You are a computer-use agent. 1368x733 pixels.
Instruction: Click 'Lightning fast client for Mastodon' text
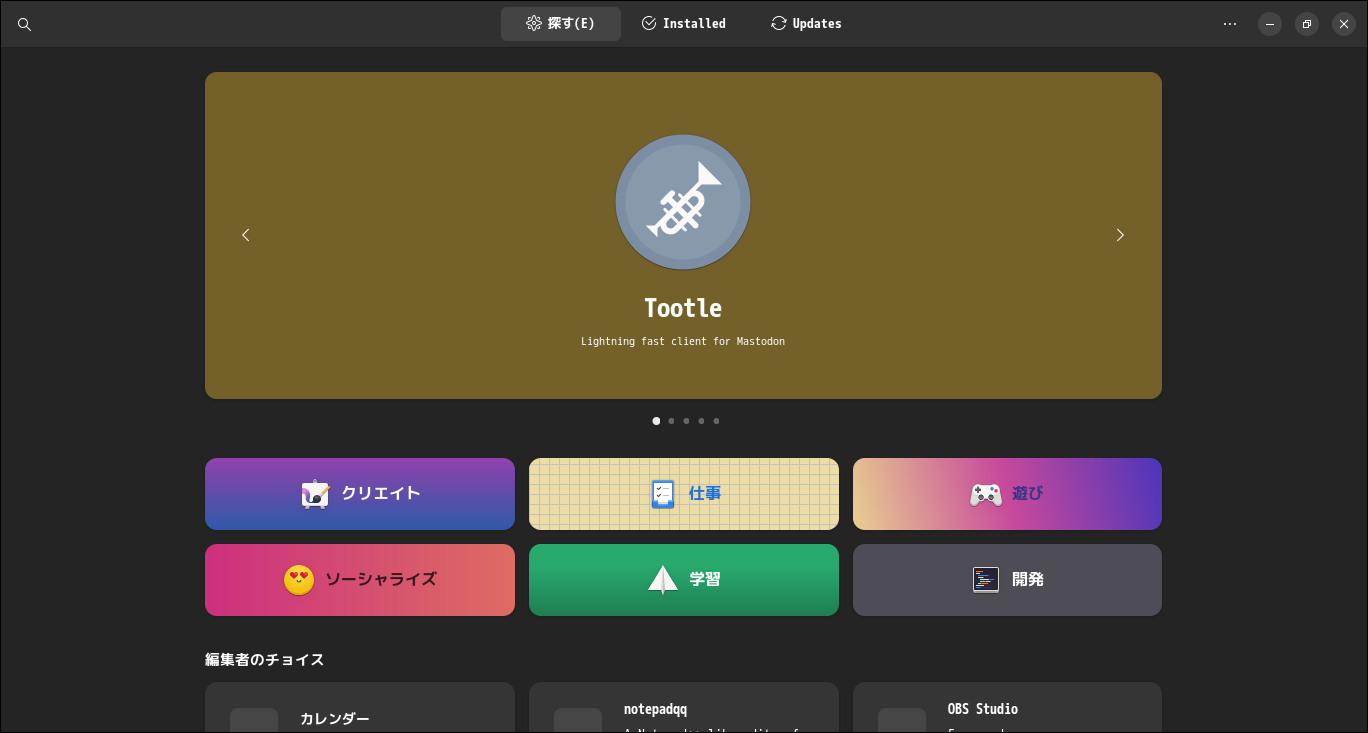pos(683,341)
